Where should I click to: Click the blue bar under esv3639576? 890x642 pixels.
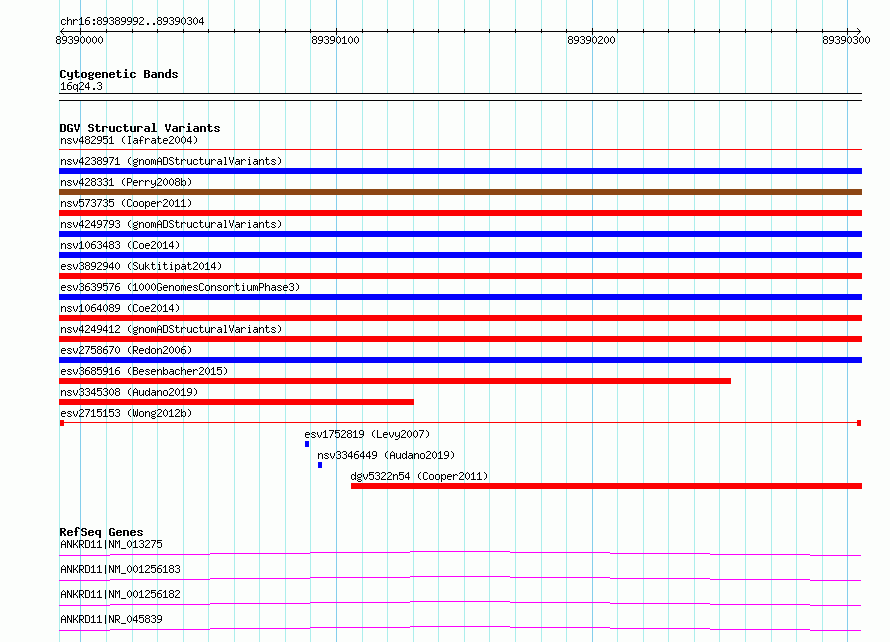coord(460,297)
